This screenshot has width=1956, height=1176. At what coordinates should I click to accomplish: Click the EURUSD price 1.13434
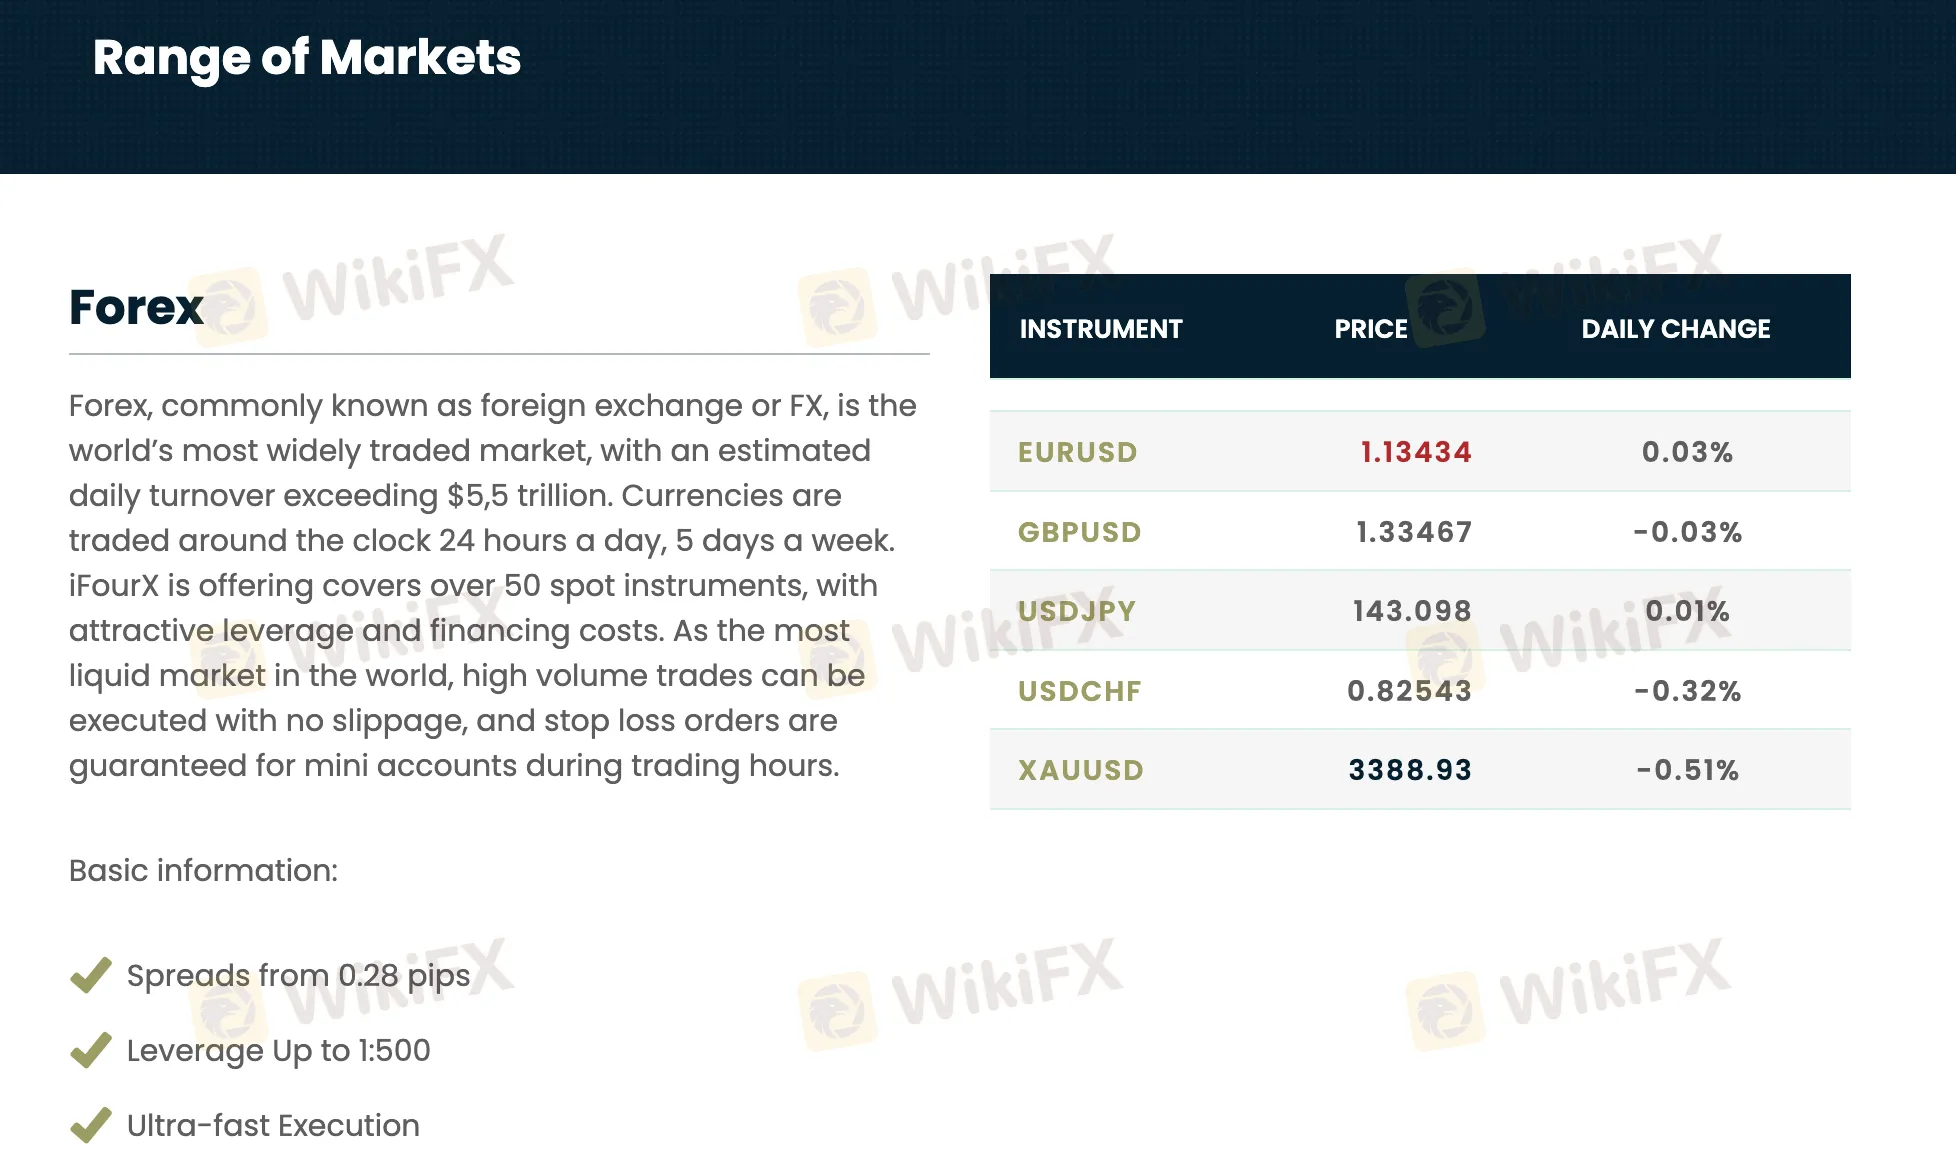coord(1416,452)
